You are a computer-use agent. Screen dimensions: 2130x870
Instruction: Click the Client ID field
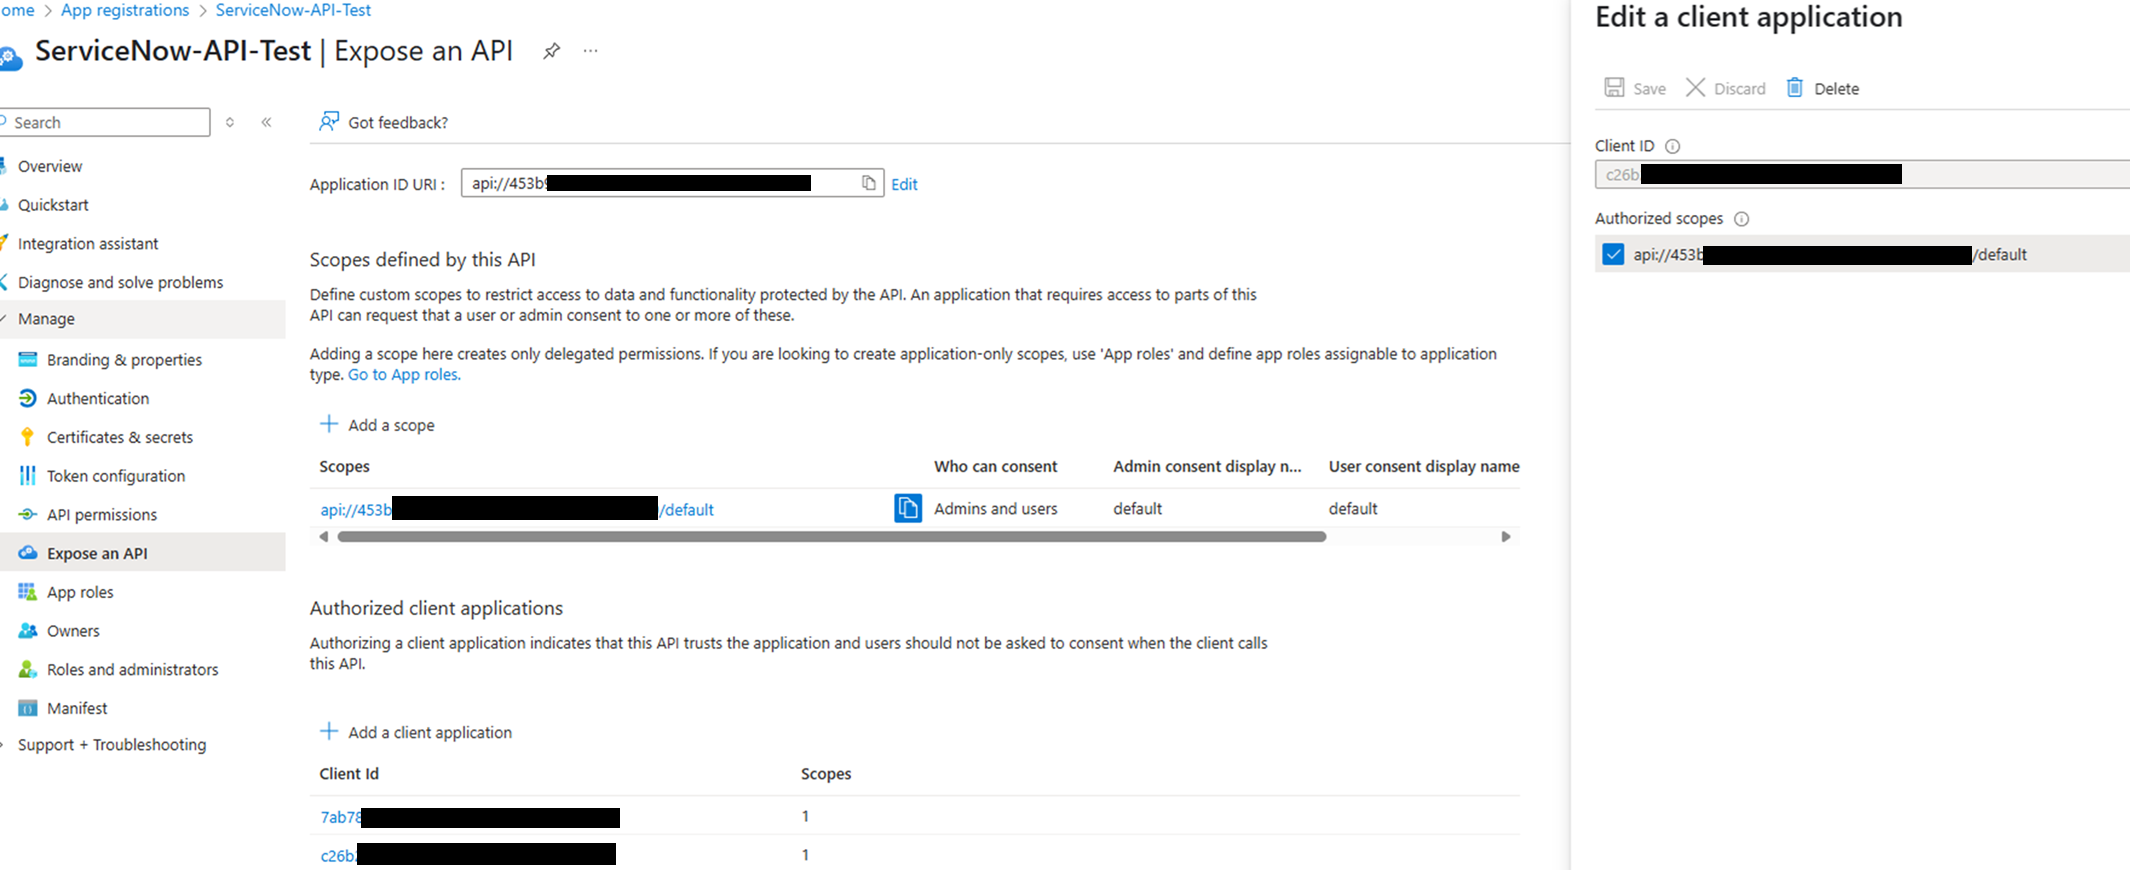pos(1862,175)
